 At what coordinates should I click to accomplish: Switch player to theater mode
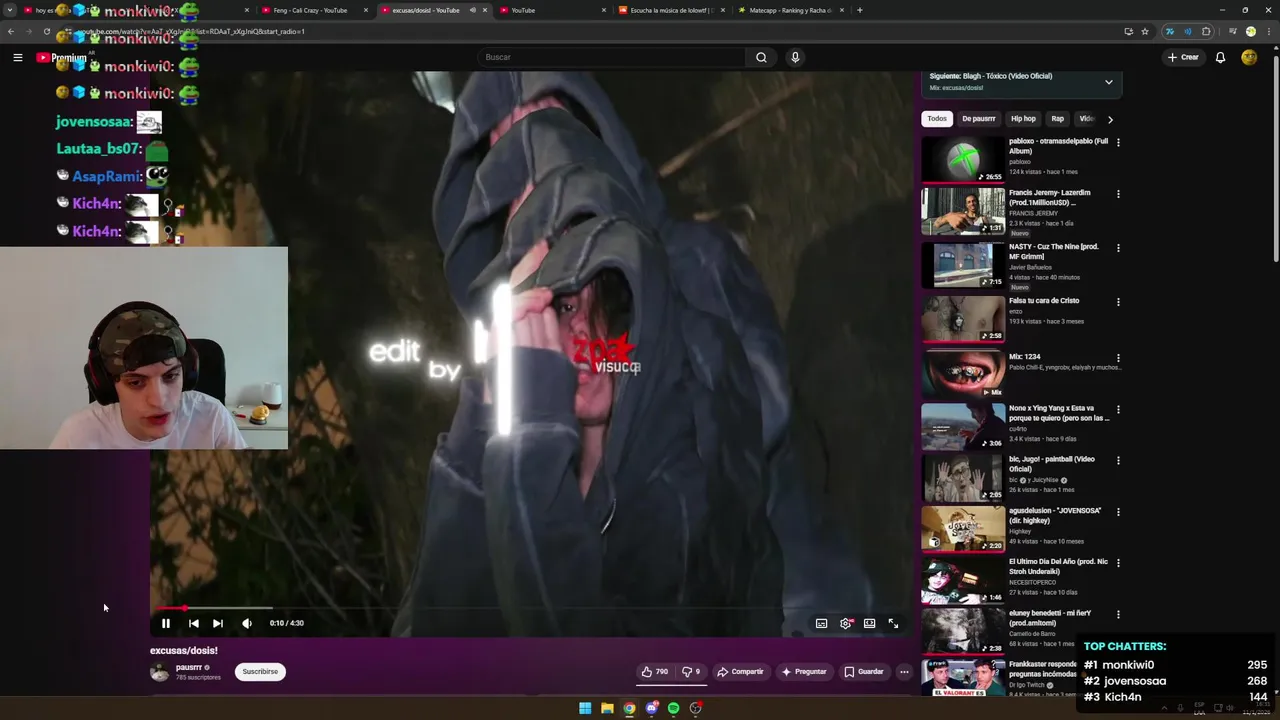pyautogui.click(x=870, y=623)
